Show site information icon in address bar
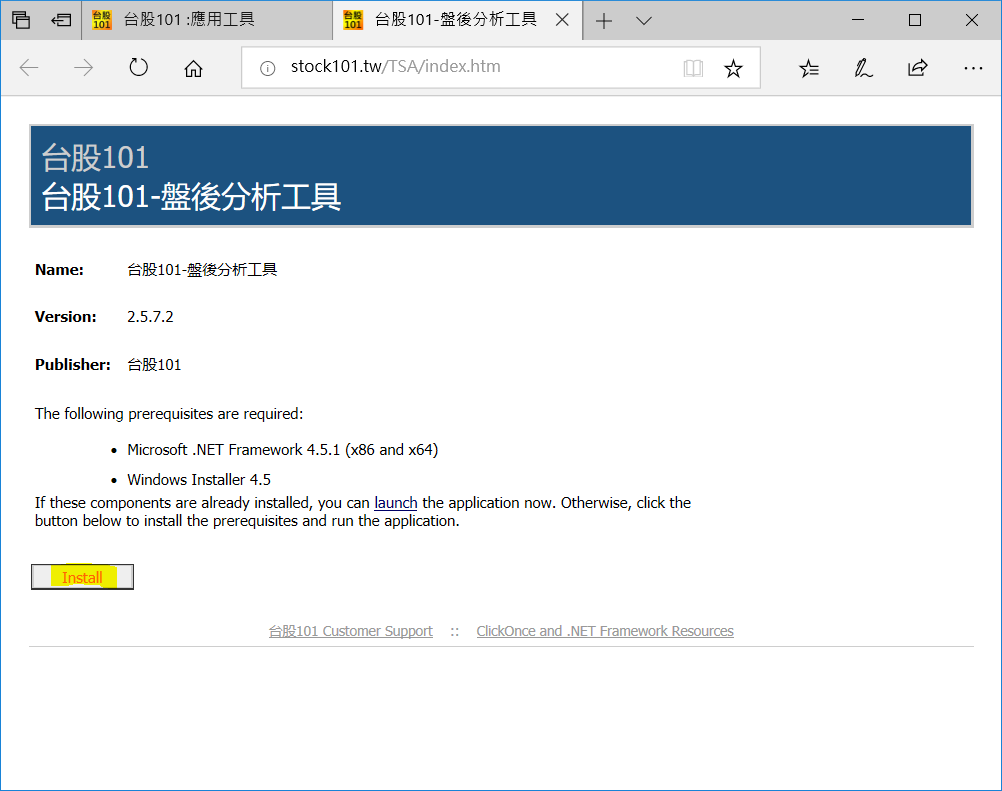The image size is (1002, 791). pos(268,68)
